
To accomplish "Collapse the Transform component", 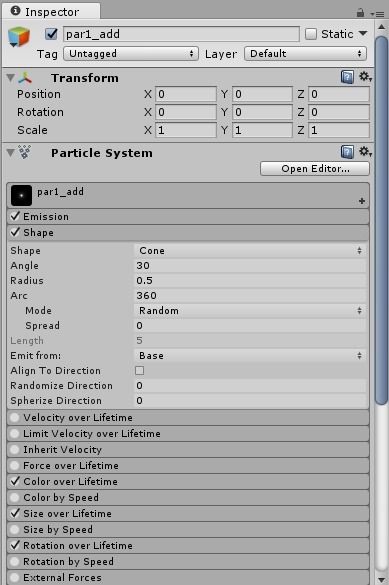I will pyautogui.click(x=10, y=78).
